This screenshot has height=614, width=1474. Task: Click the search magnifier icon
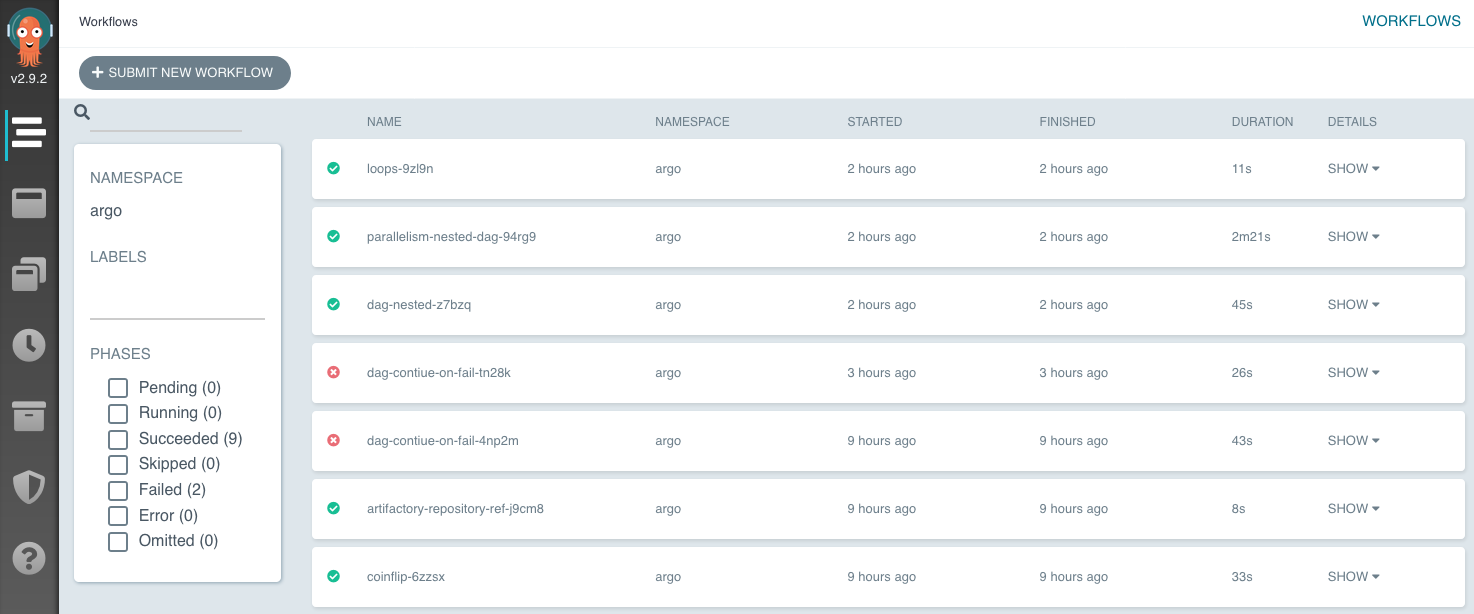(81, 112)
